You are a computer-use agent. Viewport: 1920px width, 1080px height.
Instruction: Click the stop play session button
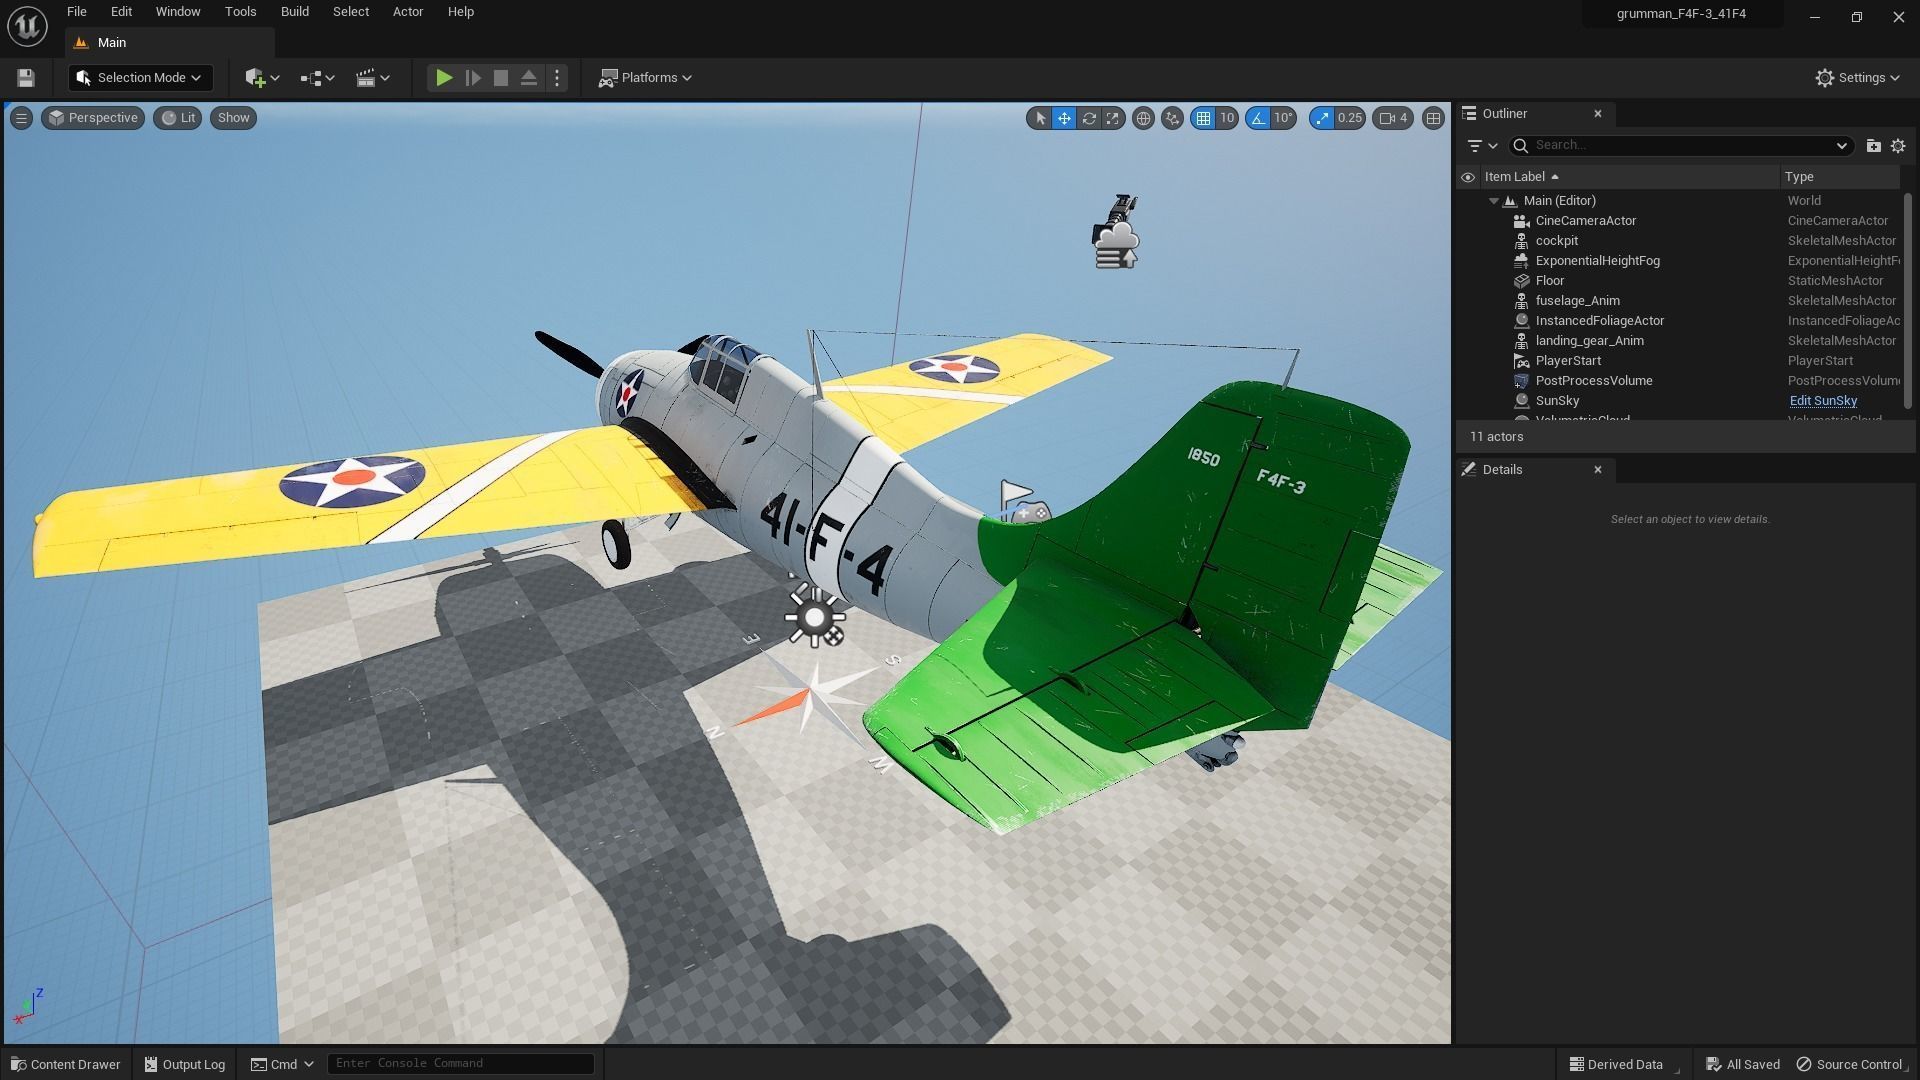tap(501, 78)
